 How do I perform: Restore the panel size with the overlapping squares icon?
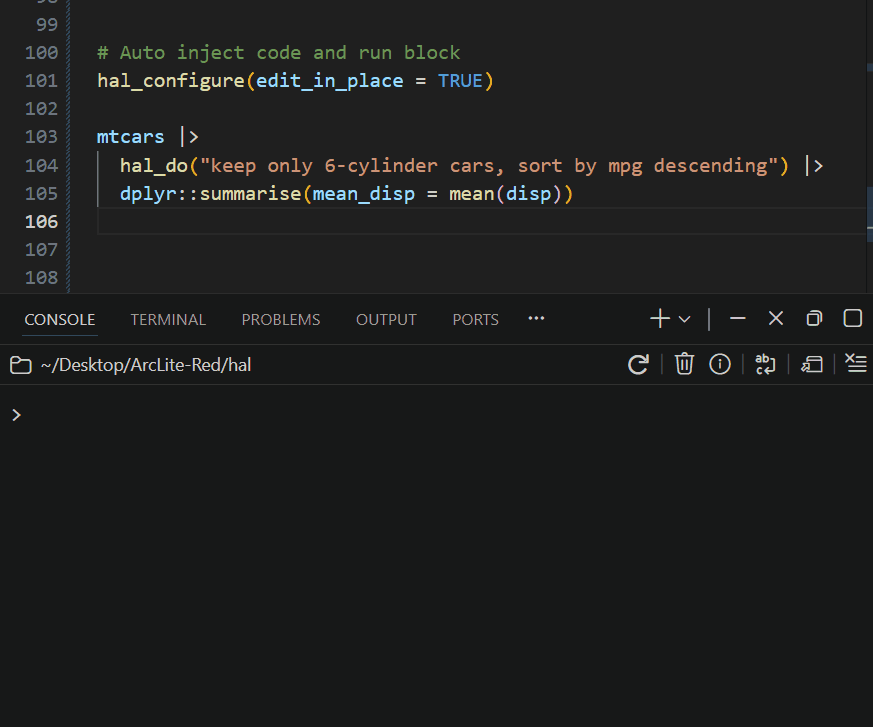pos(814,319)
